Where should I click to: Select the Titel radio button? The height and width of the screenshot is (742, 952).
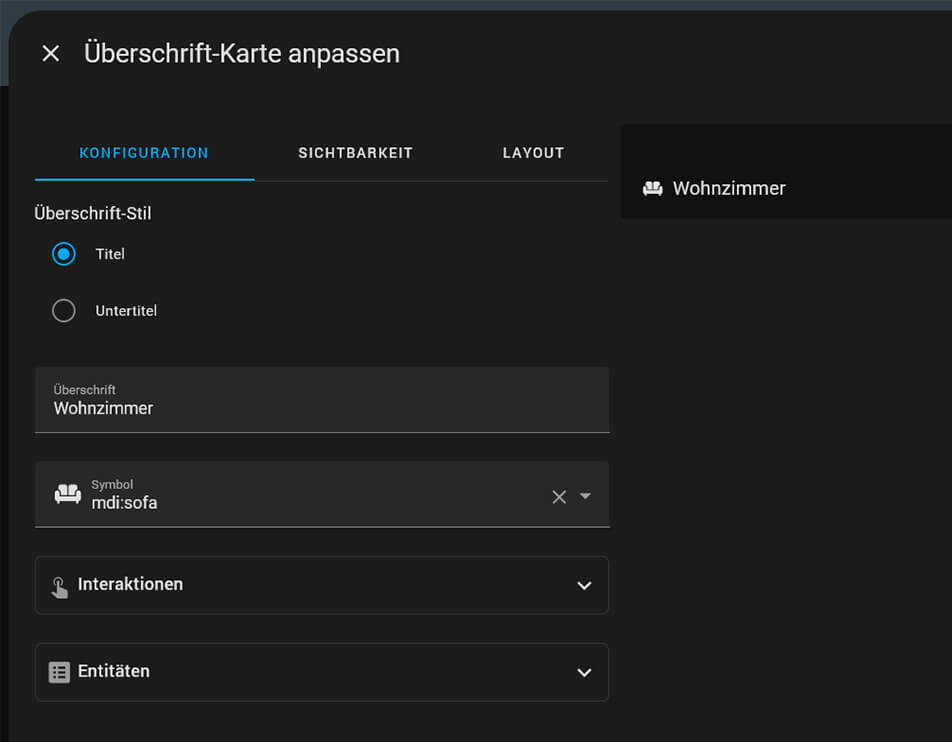point(64,254)
